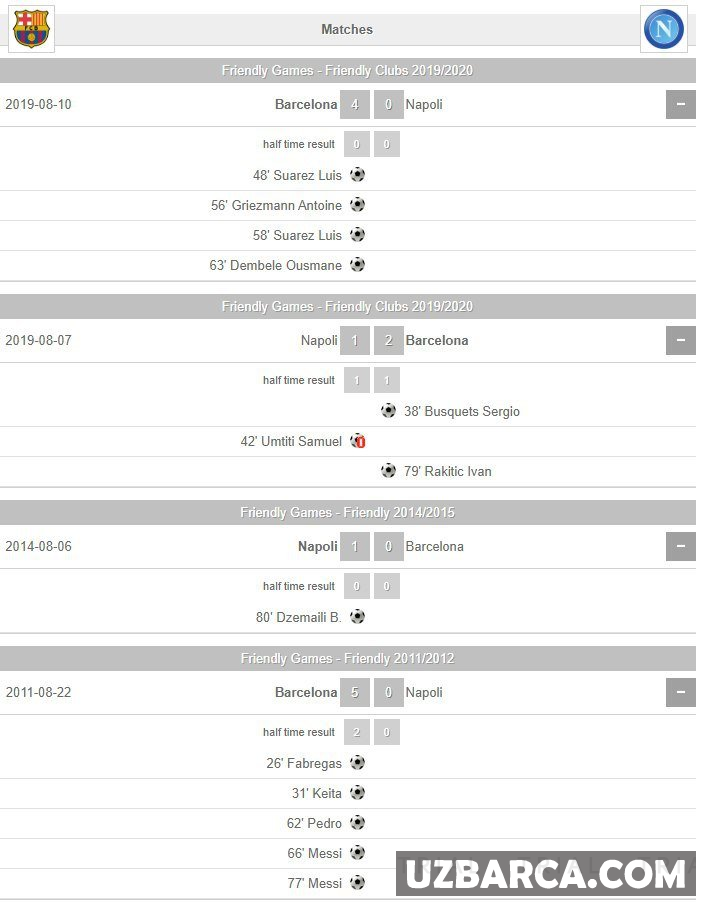Click goal ball icon beside 80' Dzemaili B.
This screenshot has width=706, height=906.
(357, 617)
